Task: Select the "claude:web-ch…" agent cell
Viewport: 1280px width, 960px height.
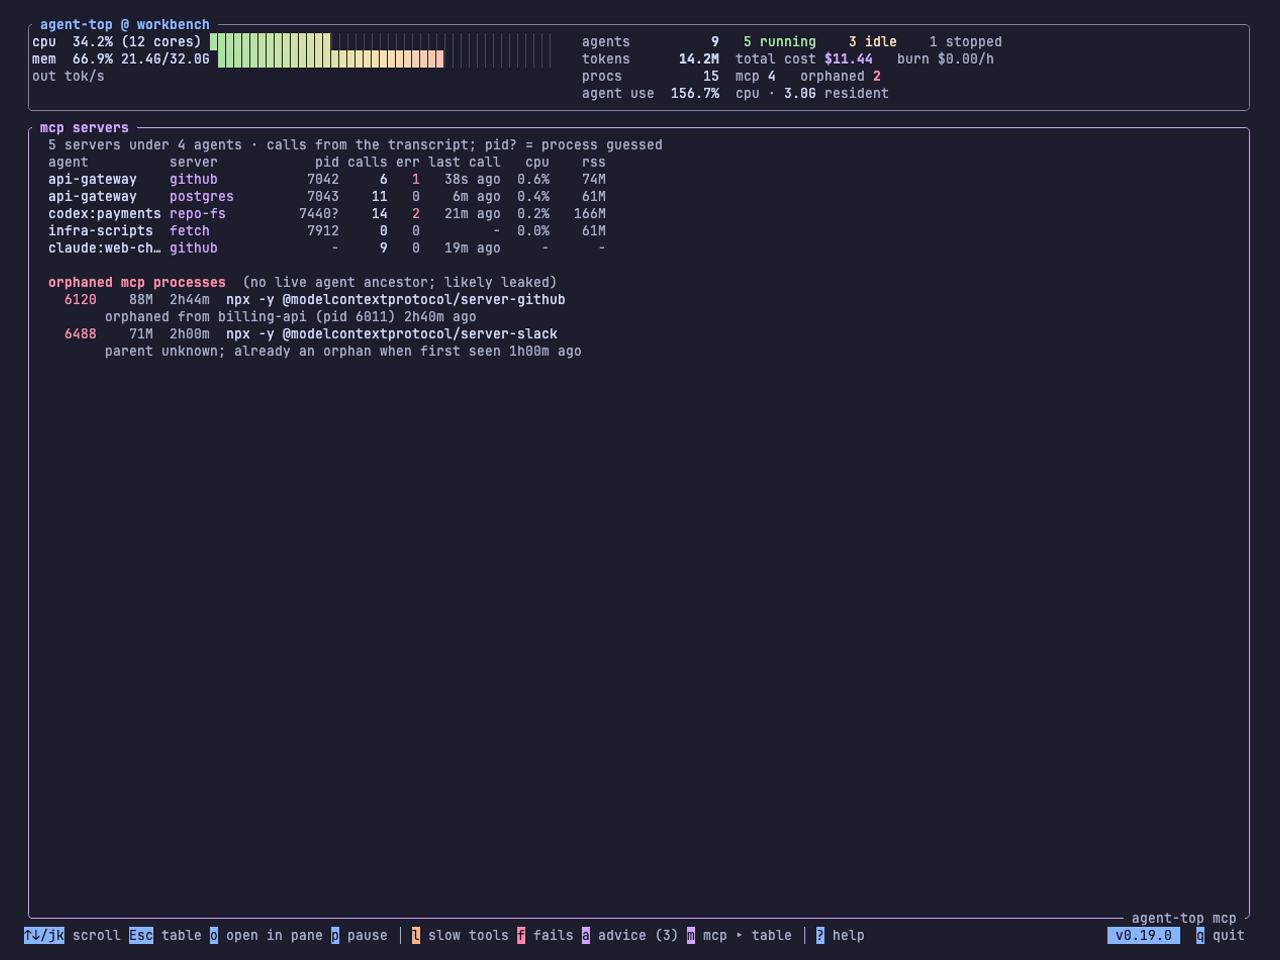Action: (x=105, y=248)
